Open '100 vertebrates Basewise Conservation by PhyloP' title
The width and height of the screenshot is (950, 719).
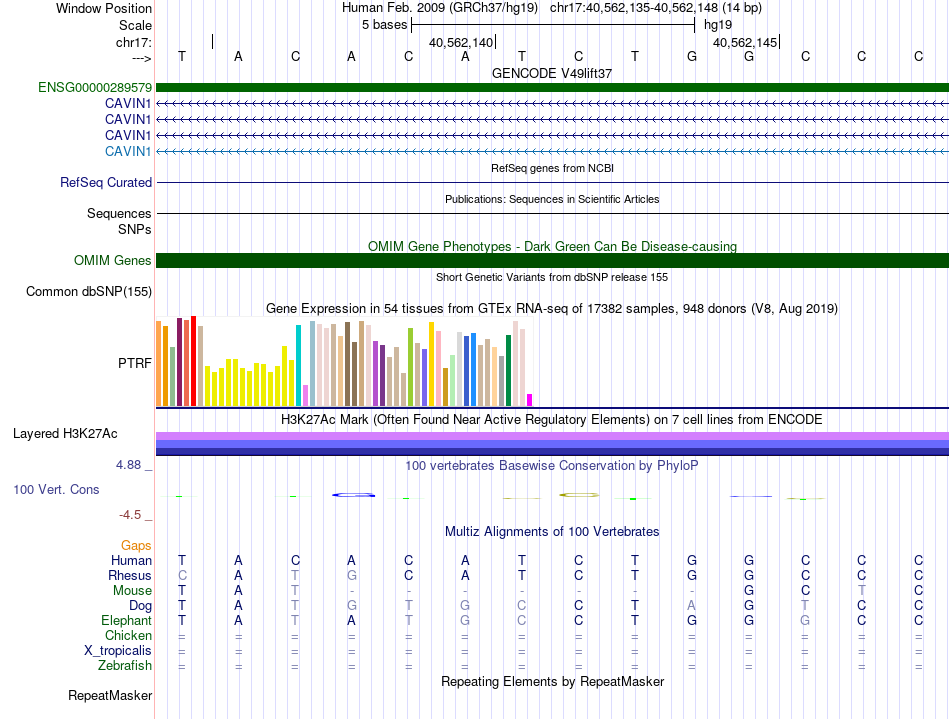tap(552, 465)
